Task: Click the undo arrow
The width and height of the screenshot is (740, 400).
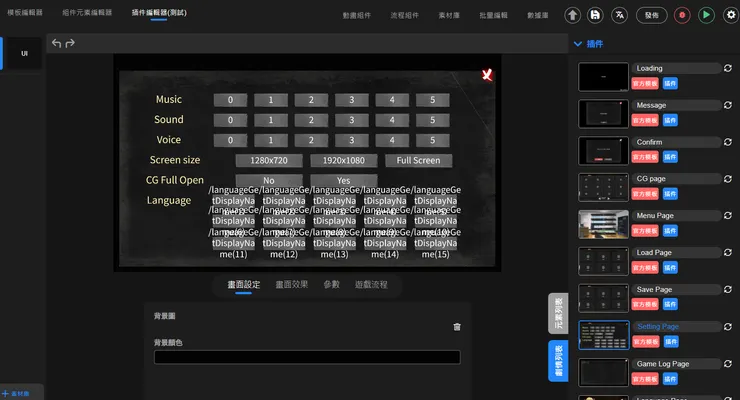Action: pyautogui.click(x=57, y=43)
